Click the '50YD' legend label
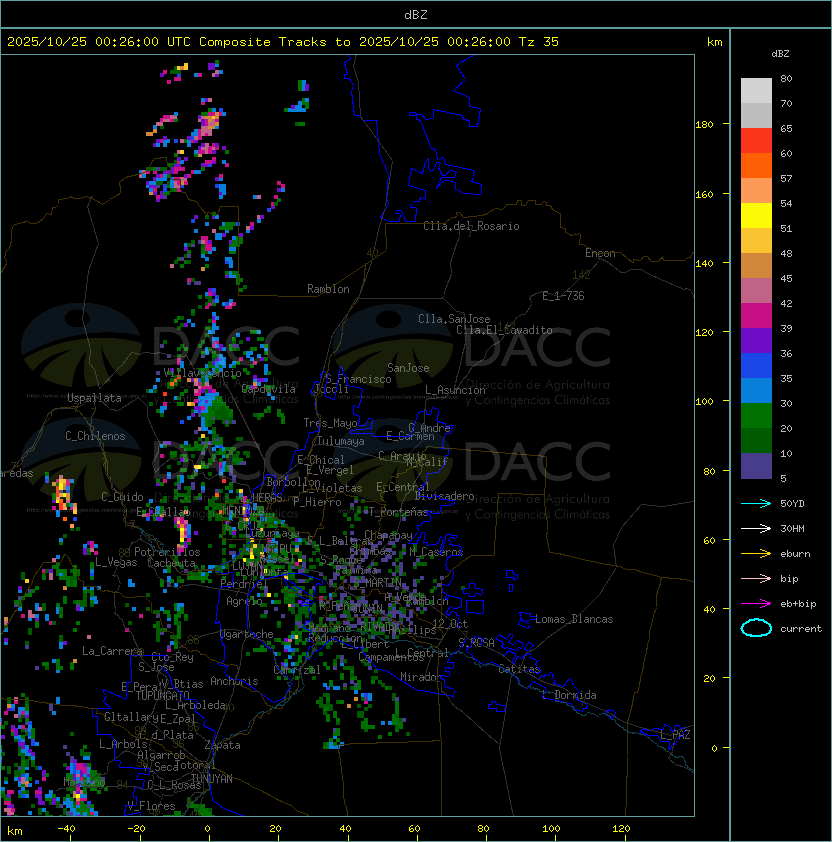Image resolution: width=832 pixels, height=842 pixels. click(792, 504)
